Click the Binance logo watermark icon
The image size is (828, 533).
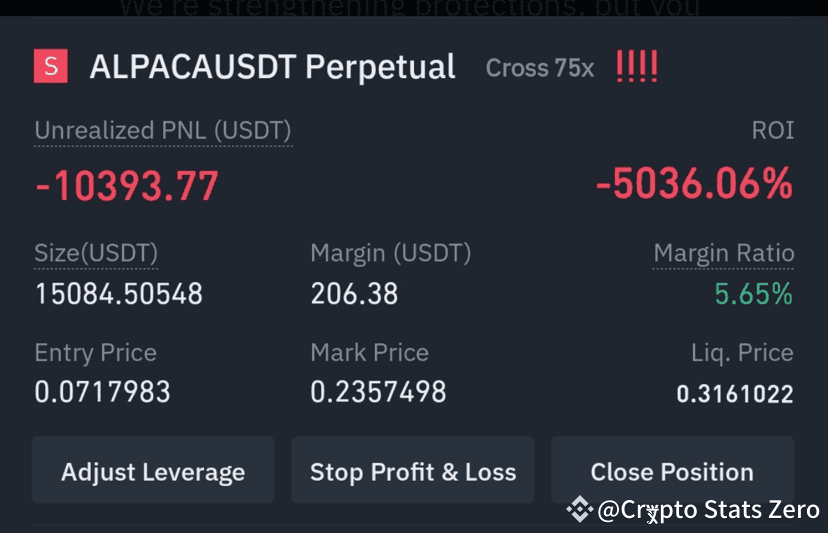tap(579, 510)
